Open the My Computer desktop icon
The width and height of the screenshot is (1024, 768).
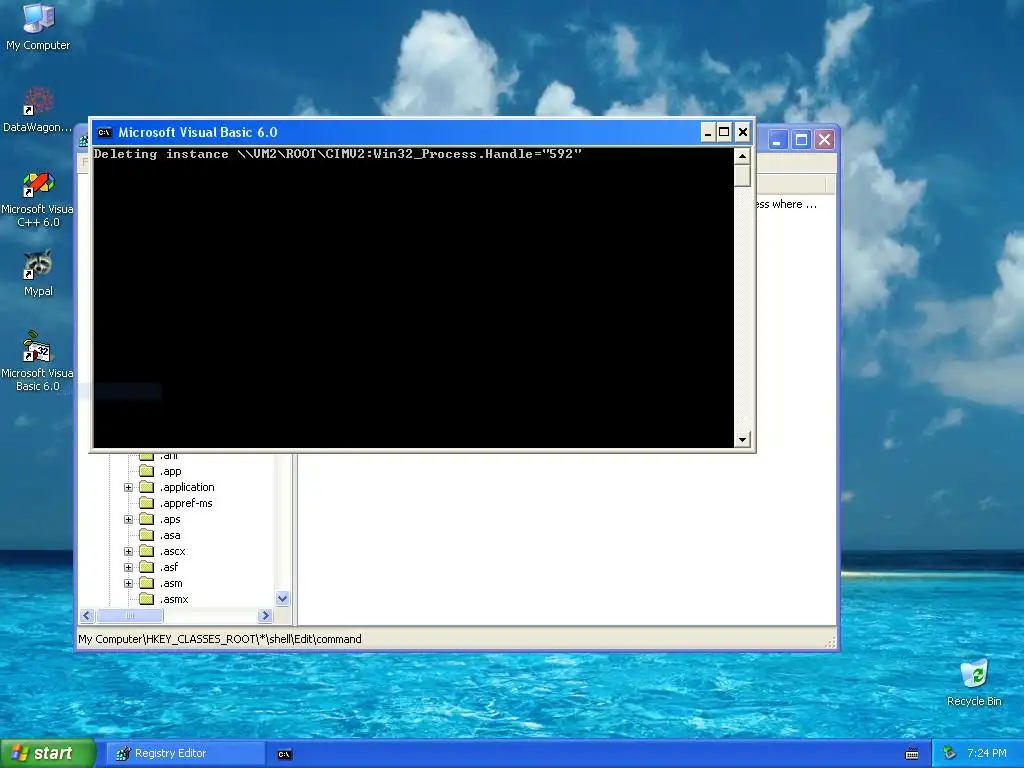(38, 27)
